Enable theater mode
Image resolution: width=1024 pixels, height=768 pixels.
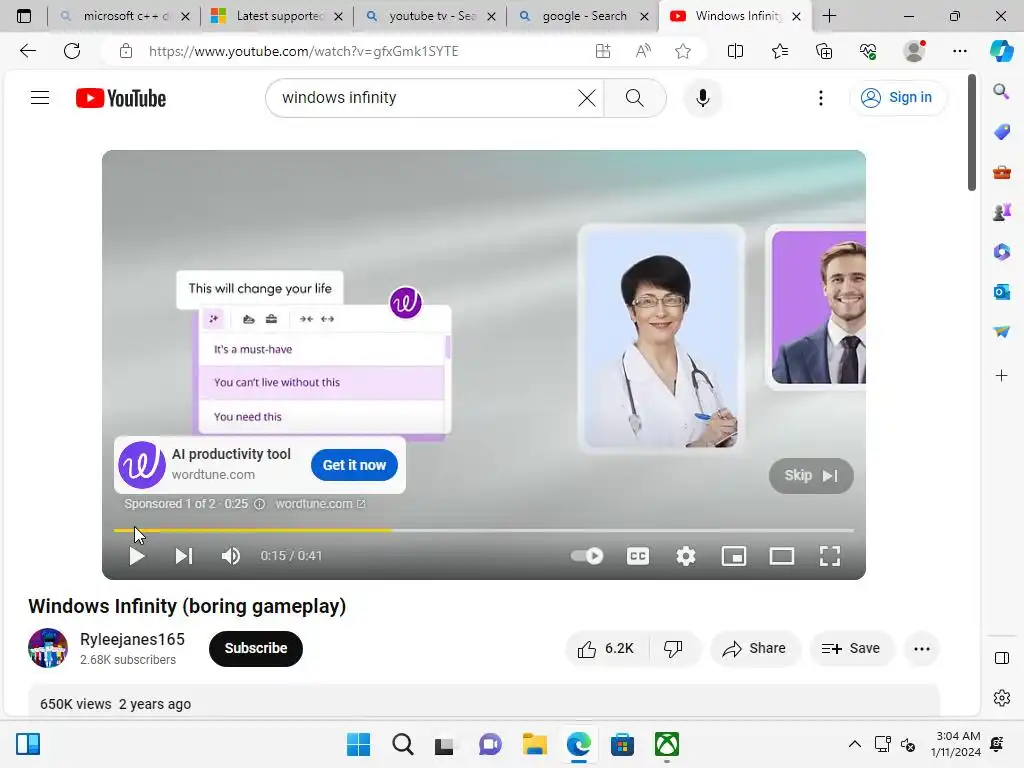coord(782,556)
